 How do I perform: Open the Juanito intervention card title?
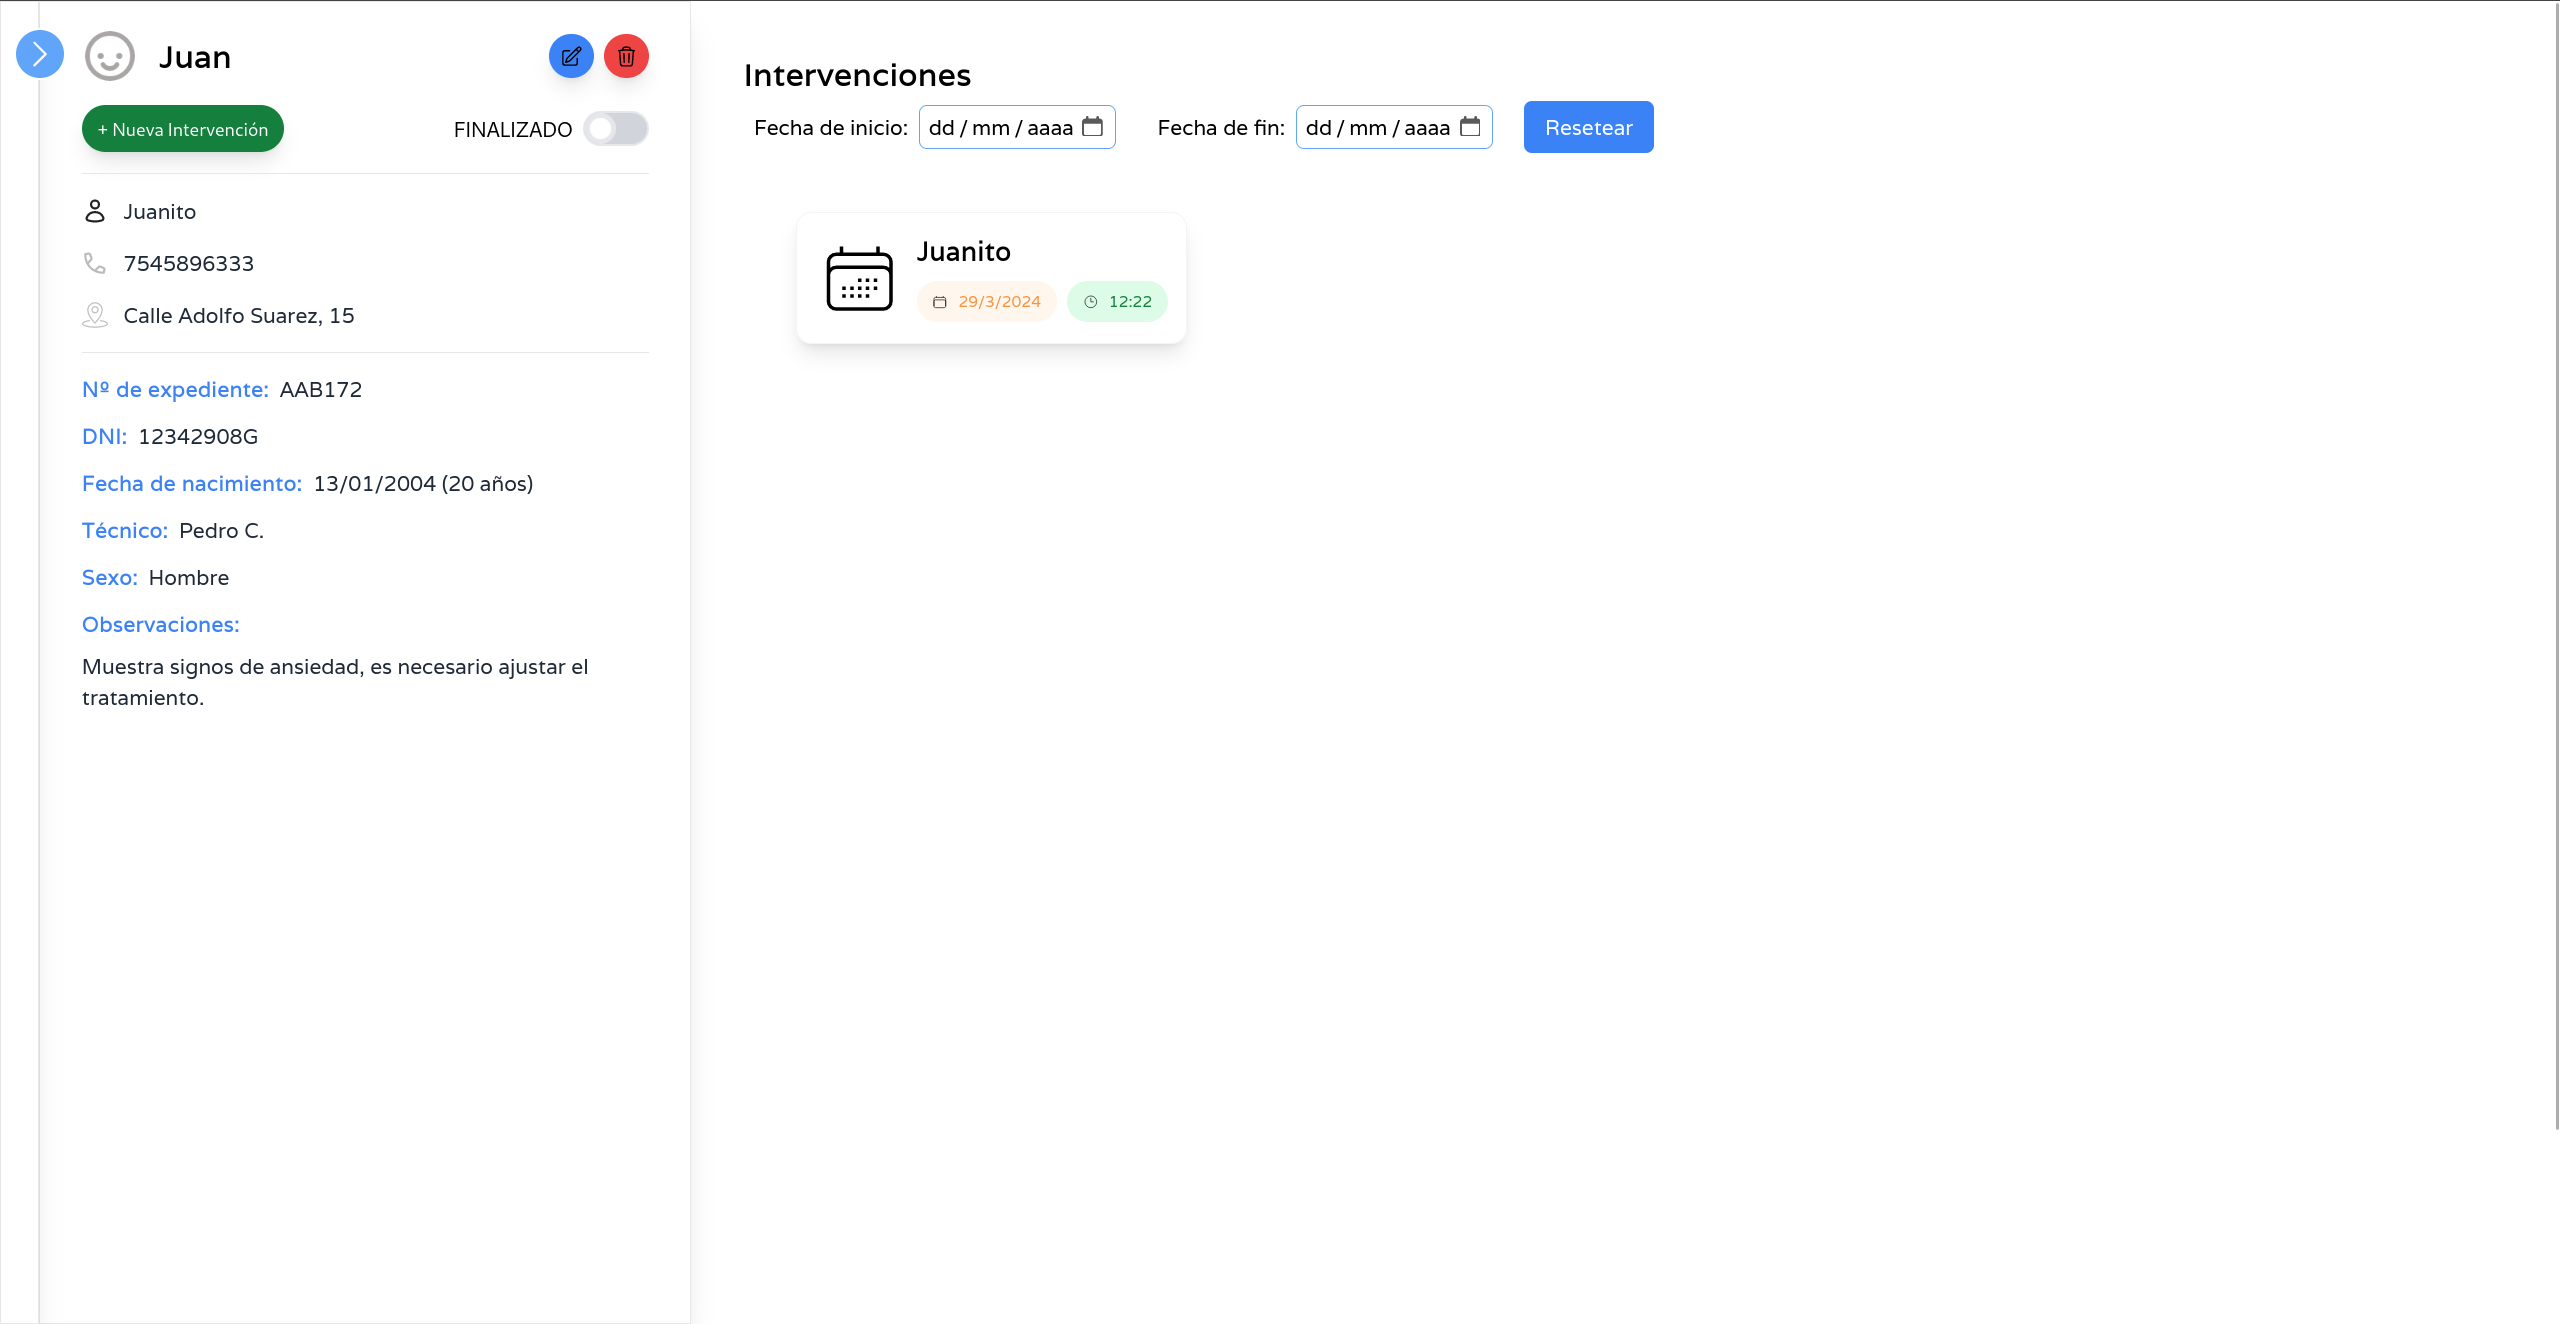tap(964, 252)
